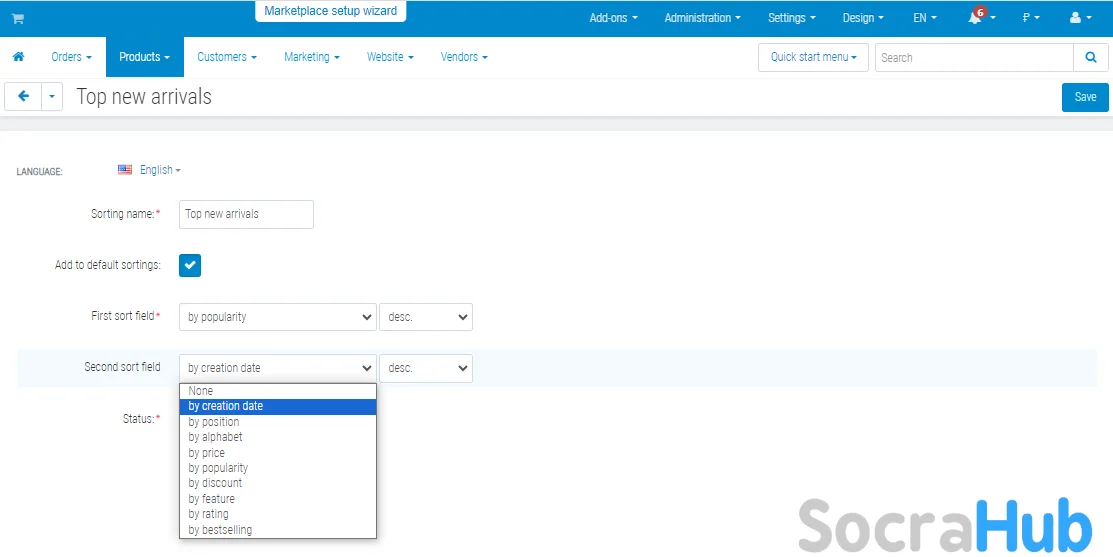Screen dimensions: 1113x557
Task: Open the Quick start menu
Action: click(813, 57)
